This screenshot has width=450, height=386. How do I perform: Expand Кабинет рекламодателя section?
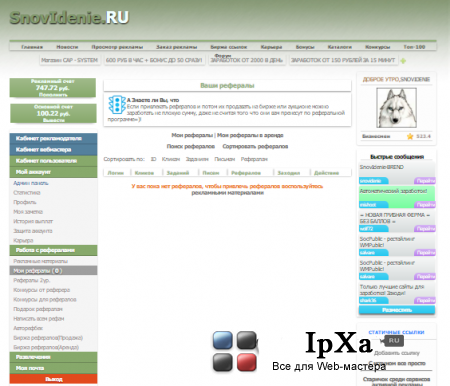[x=53, y=138]
